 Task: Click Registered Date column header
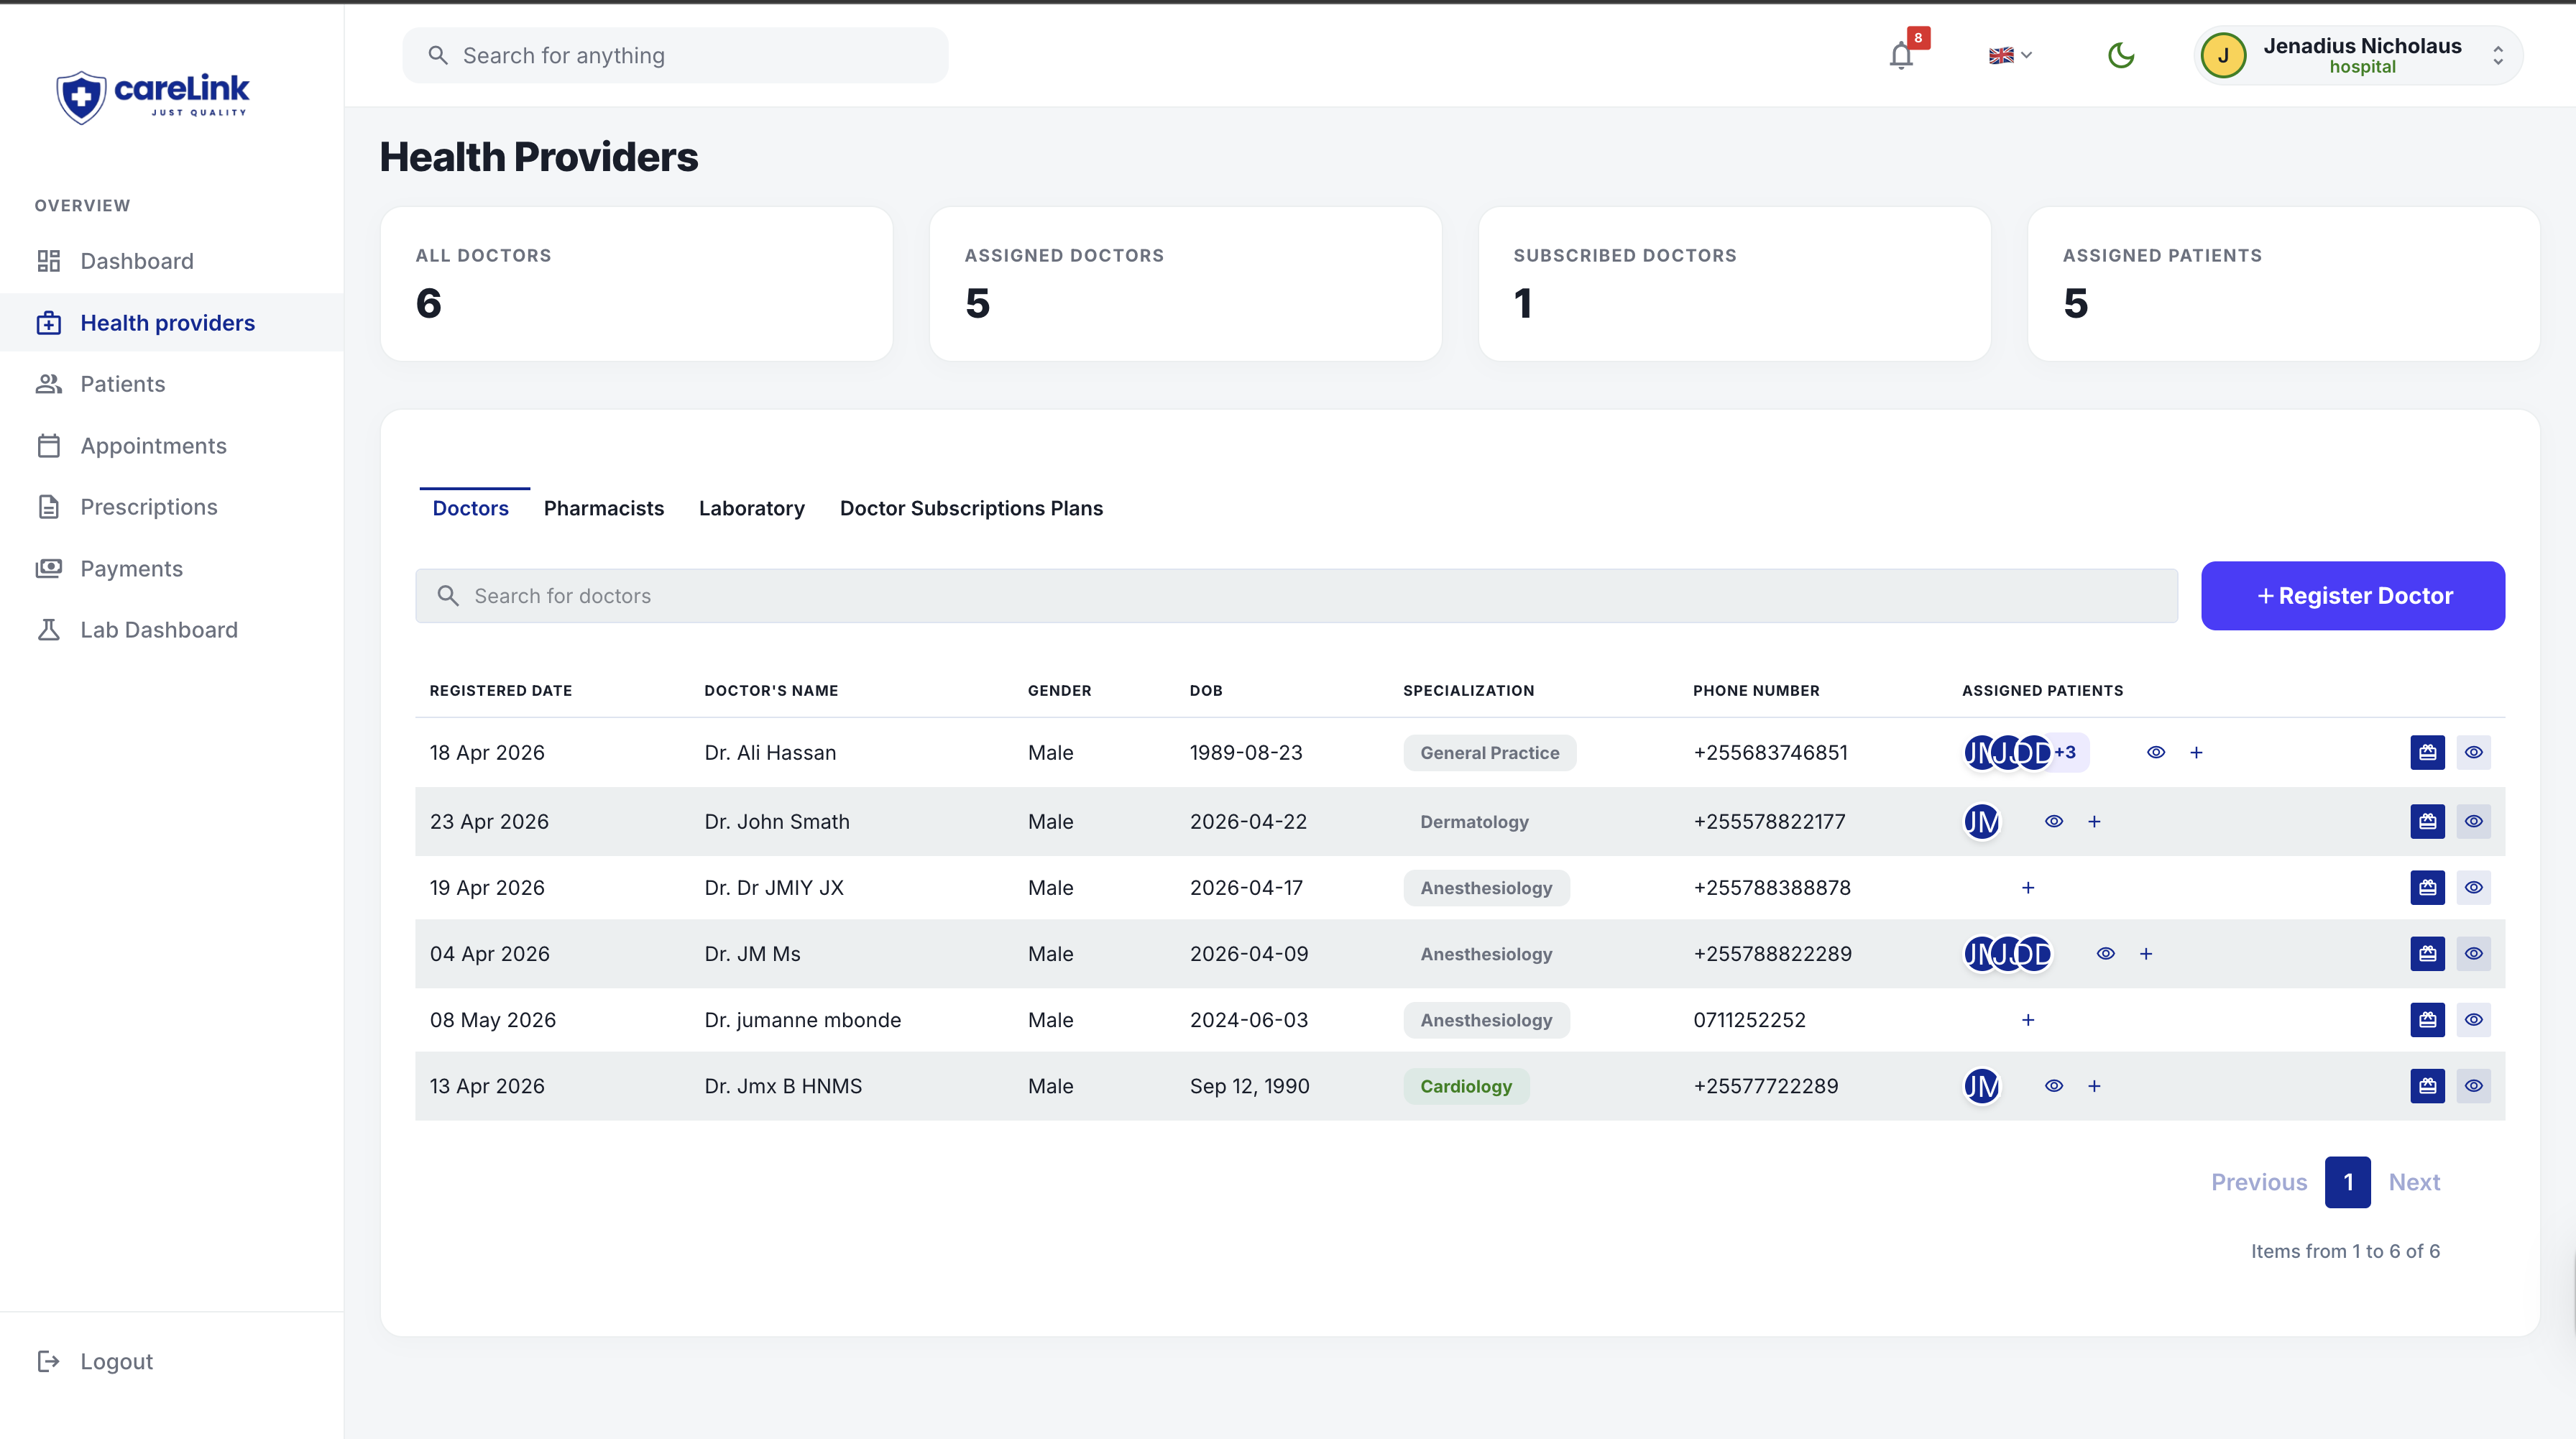tap(501, 690)
